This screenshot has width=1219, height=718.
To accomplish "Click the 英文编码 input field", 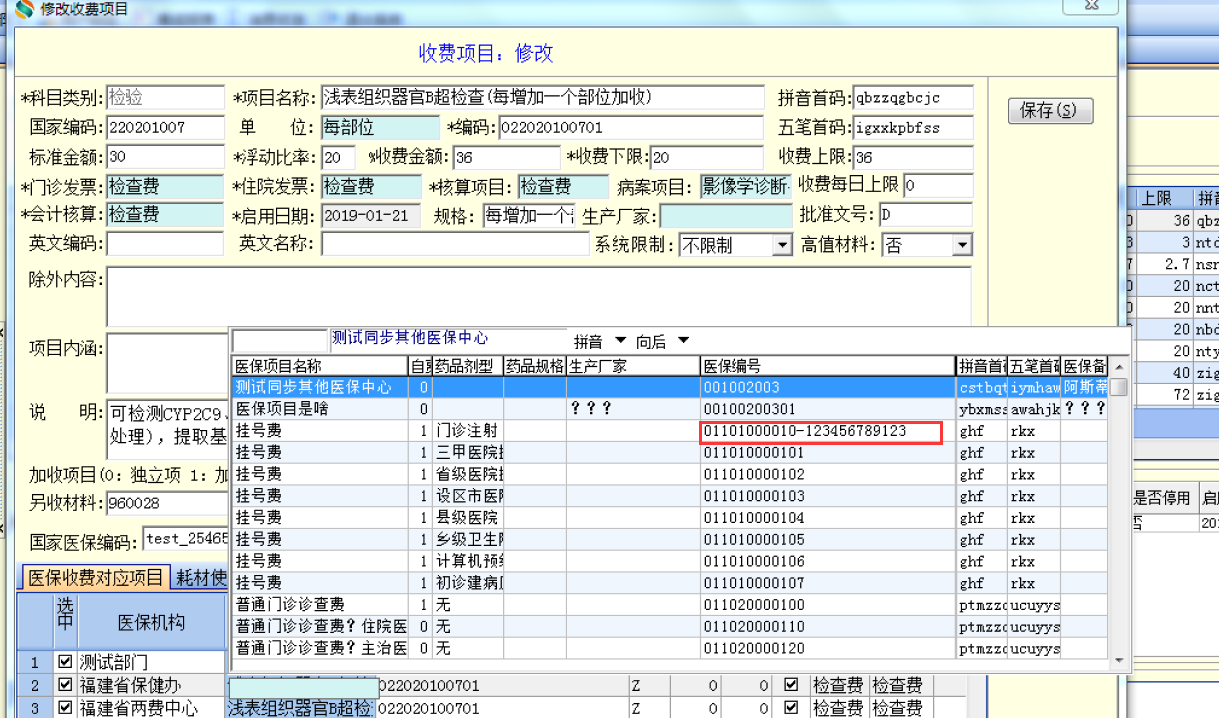I will 165,244.
